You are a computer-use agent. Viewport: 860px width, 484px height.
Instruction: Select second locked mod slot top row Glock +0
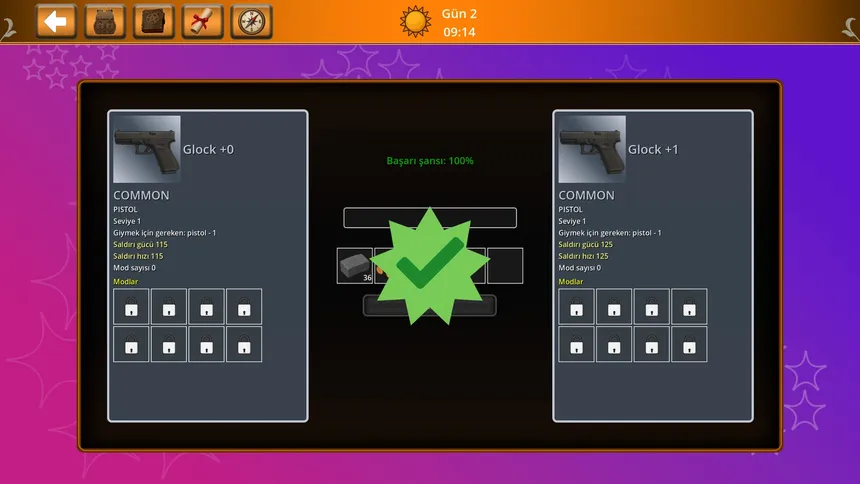tap(169, 306)
